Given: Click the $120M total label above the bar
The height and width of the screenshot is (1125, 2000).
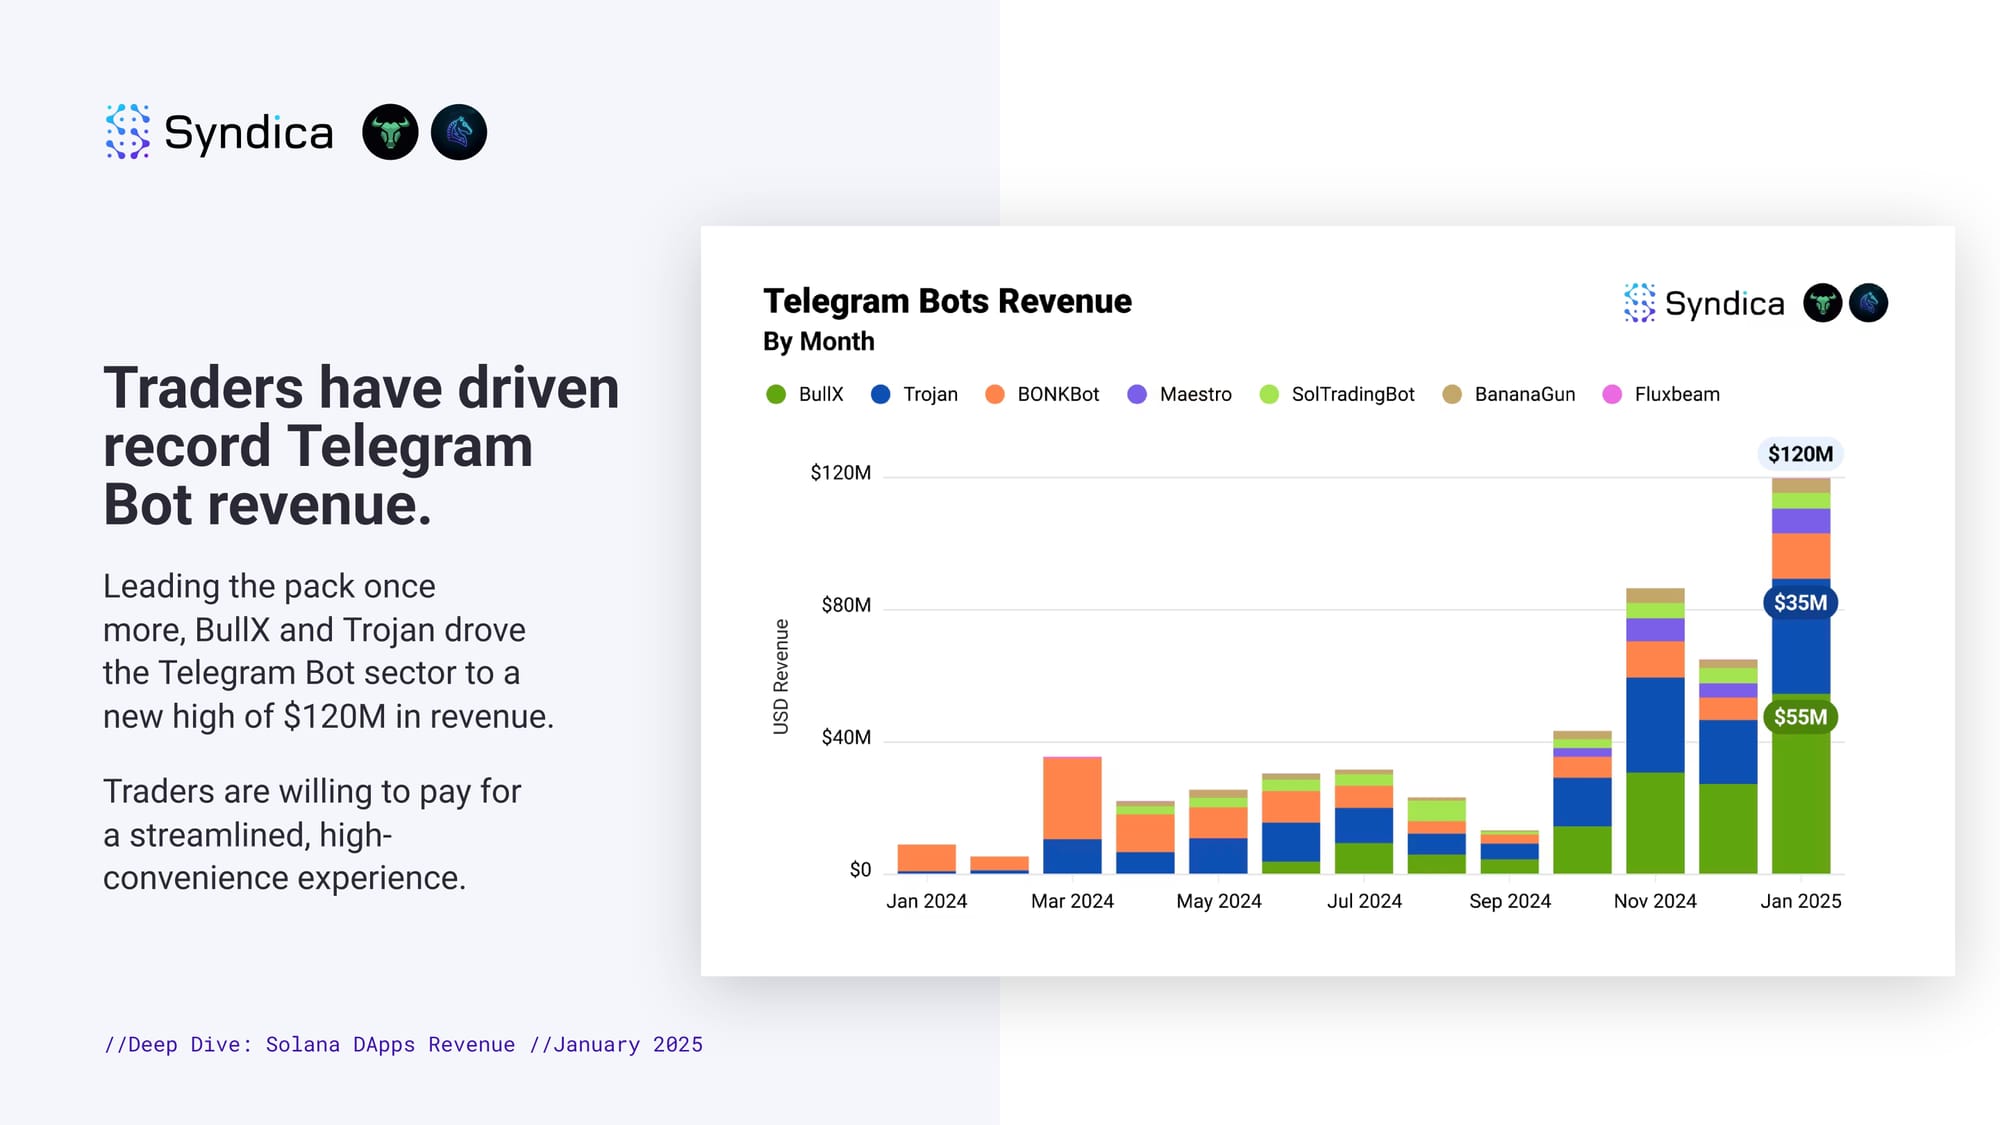Looking at the screenshot, I should coord(1800,454).
